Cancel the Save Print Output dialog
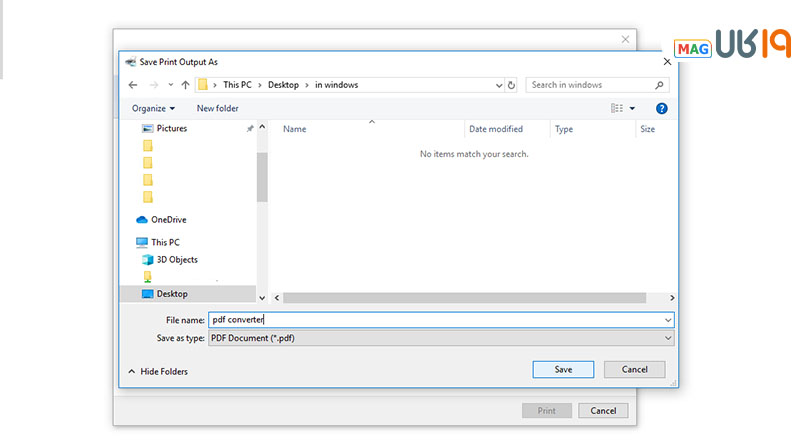 pos(634,369)
